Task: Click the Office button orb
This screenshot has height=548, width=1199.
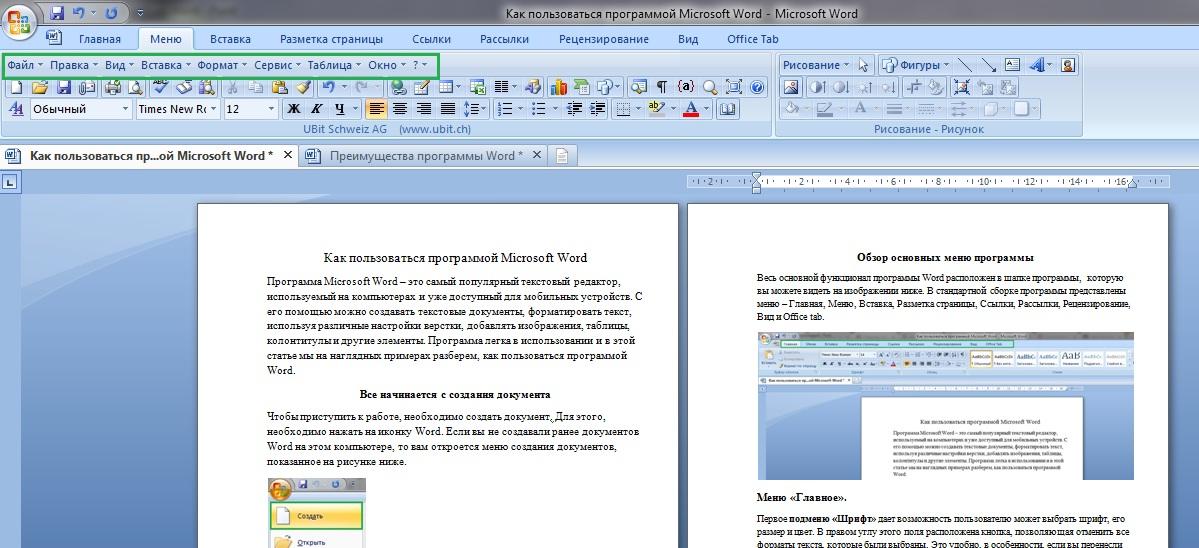Action: pyautogui.click(x=21, y=22)
